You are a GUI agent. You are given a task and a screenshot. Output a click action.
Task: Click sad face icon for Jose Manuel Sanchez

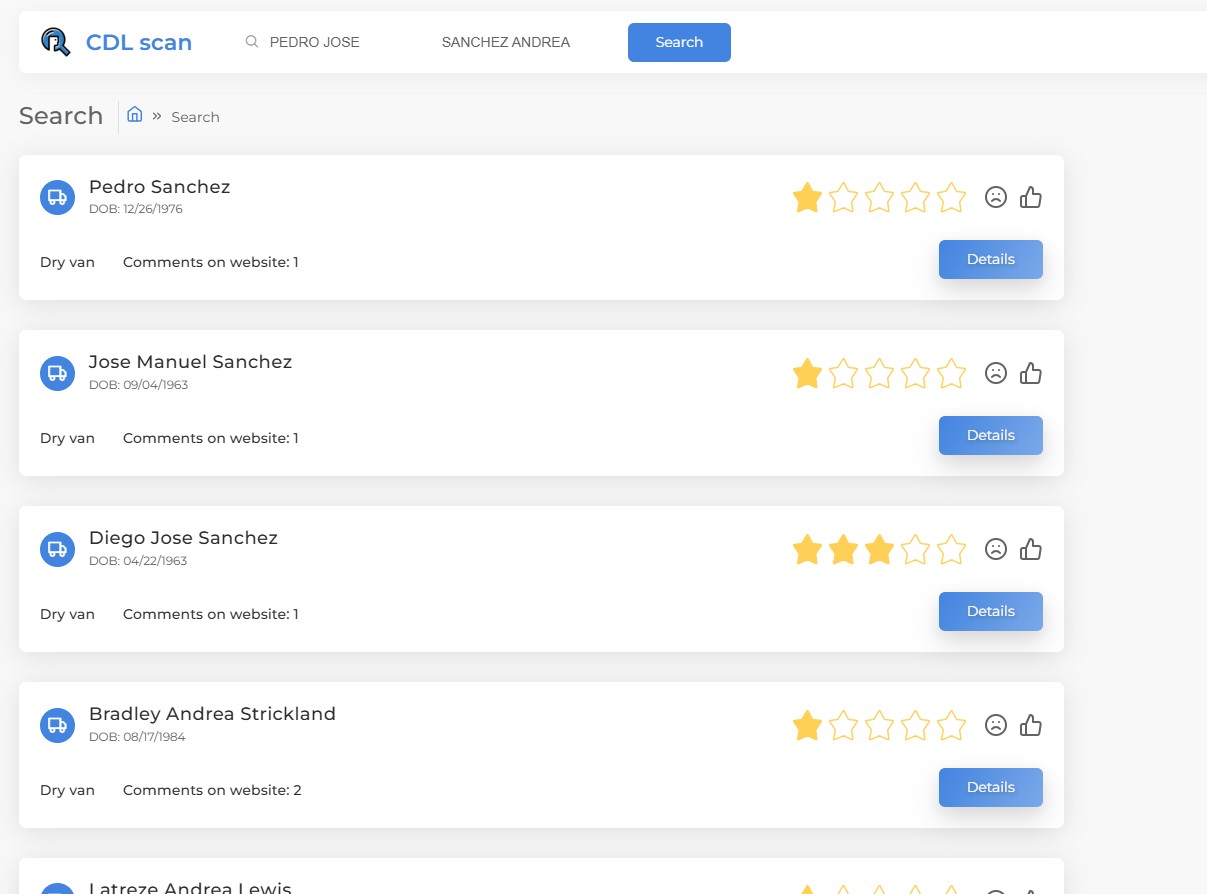[995, 373]
